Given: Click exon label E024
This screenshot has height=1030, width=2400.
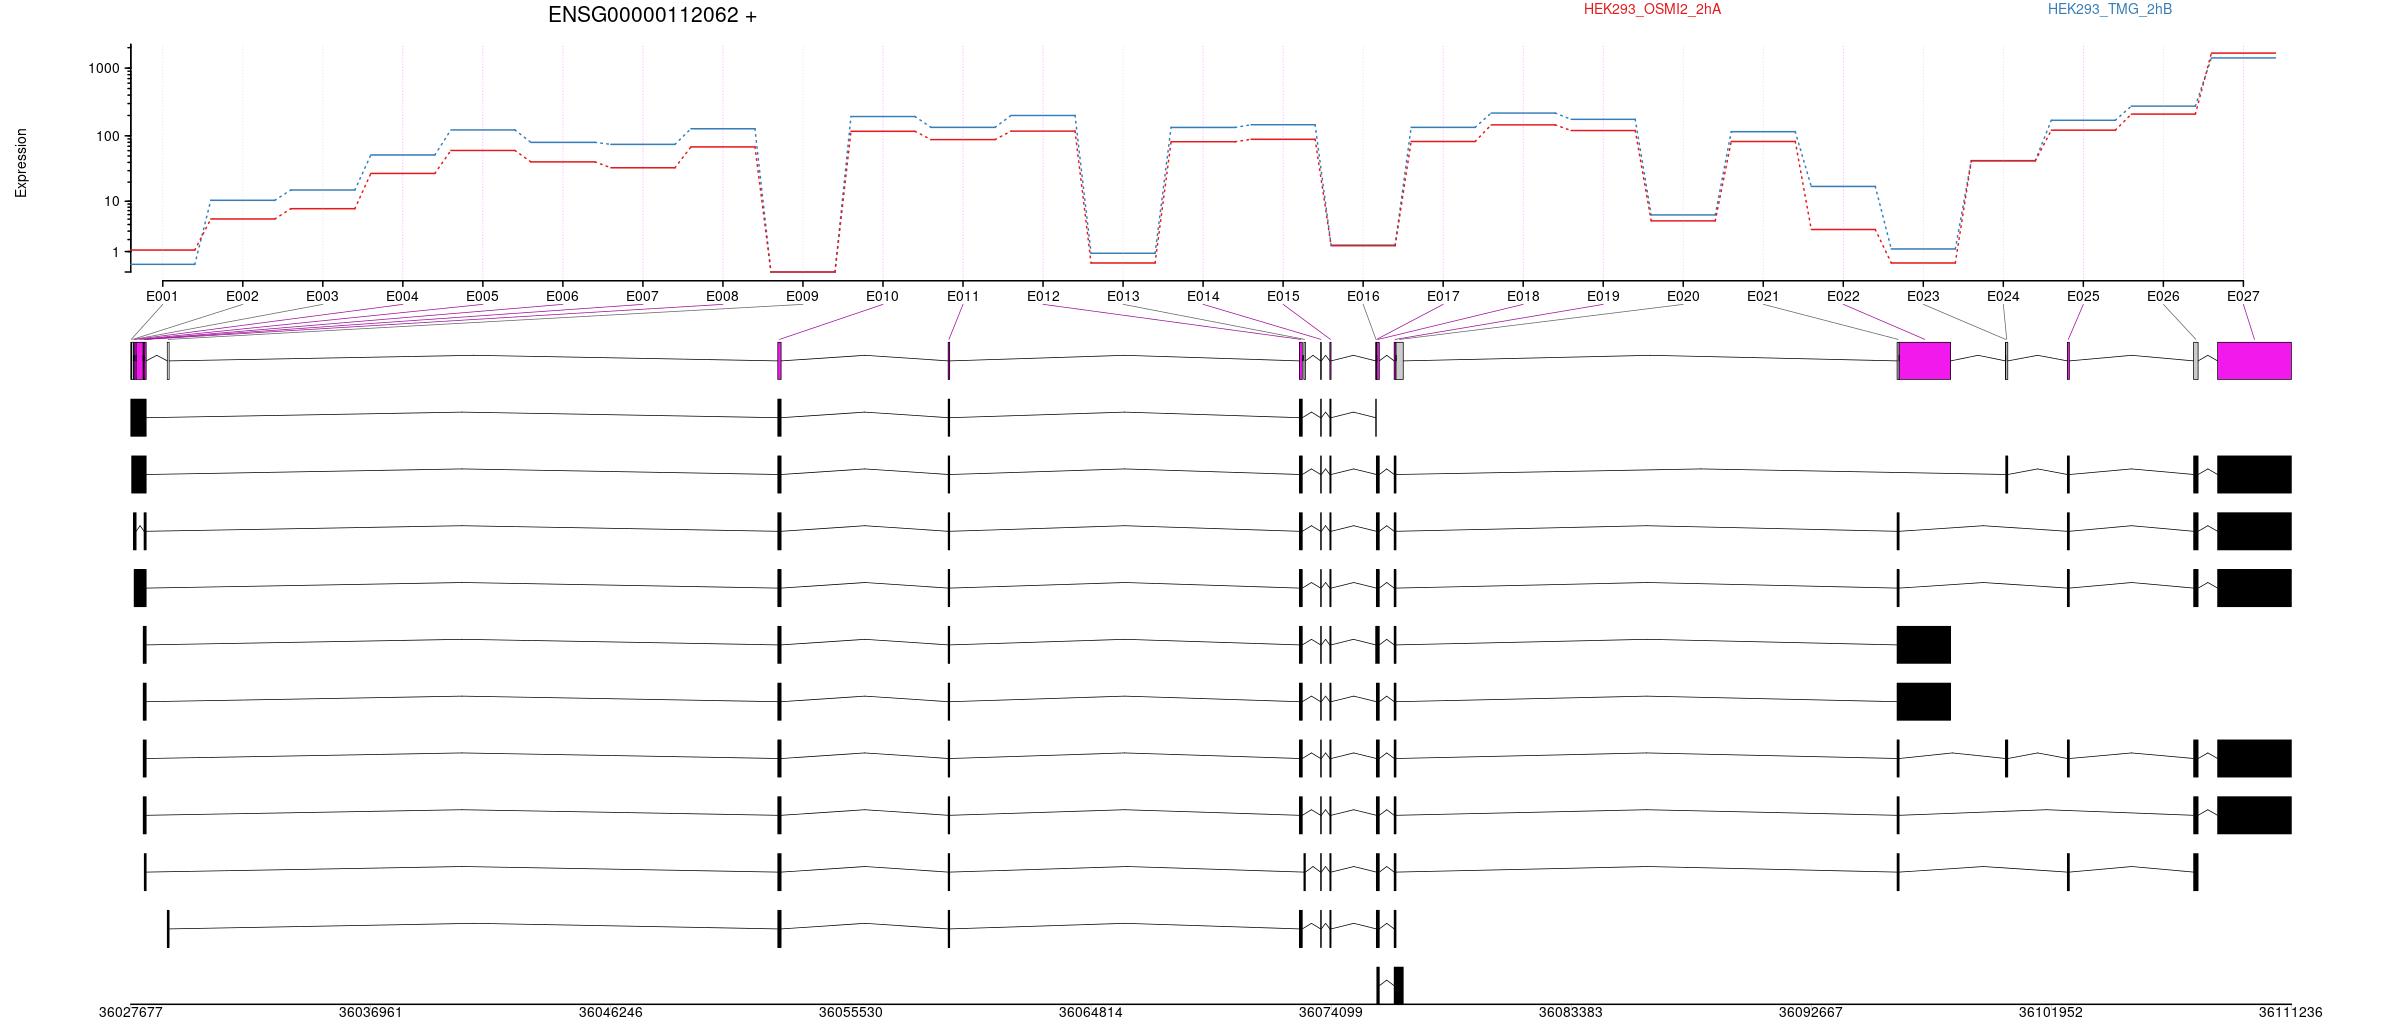Looking at the screenshot, I should click(x=2003, y=296).
